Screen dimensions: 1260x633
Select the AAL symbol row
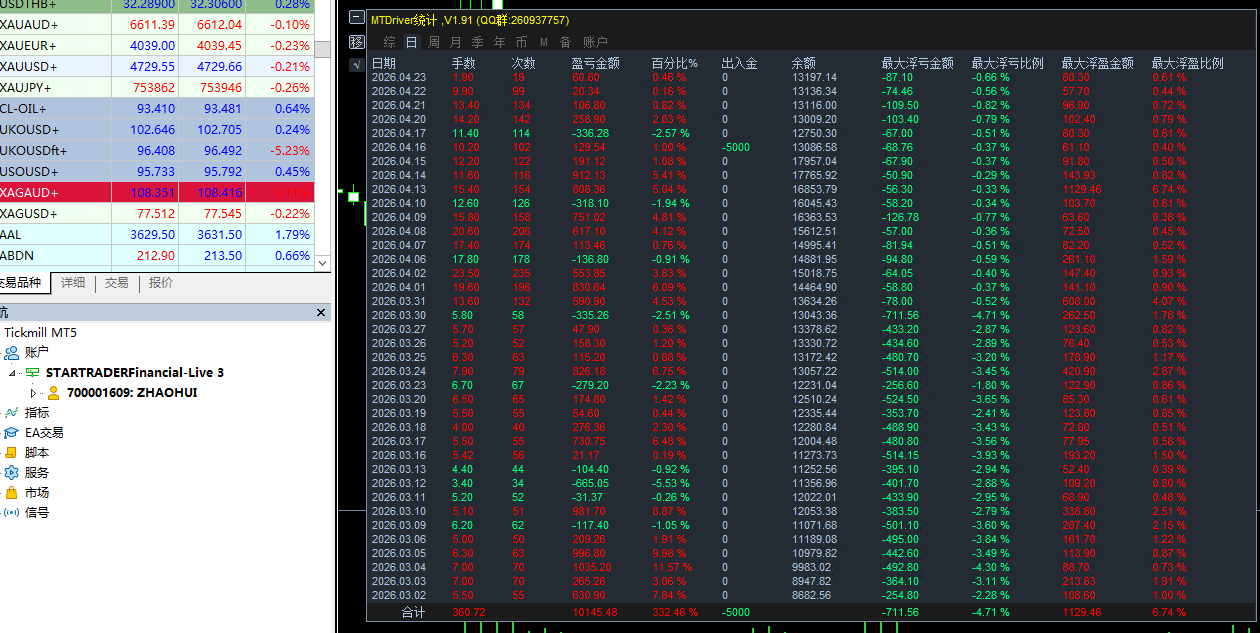157,234
